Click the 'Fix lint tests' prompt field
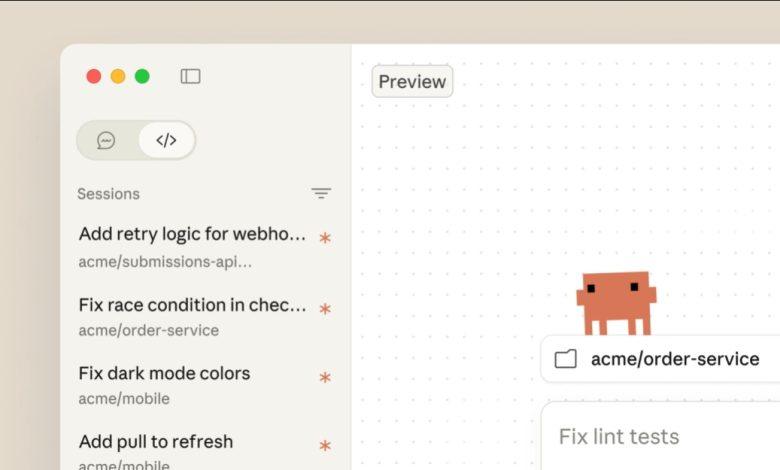Image resolution: width=780 pixels, height=470 pixels. (660, 436)
